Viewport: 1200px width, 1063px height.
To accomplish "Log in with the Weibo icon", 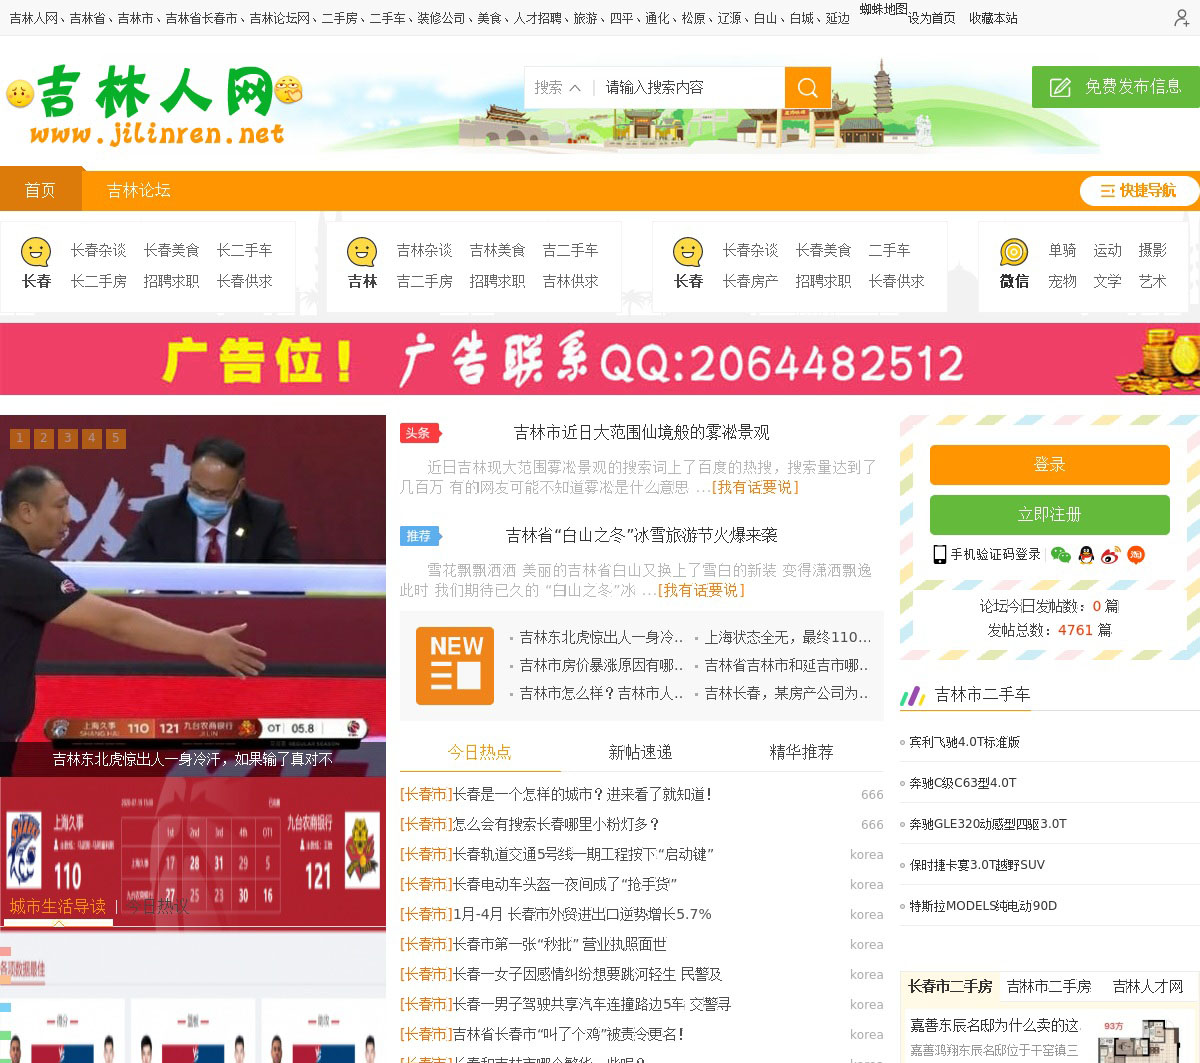I will (1111, 555).
